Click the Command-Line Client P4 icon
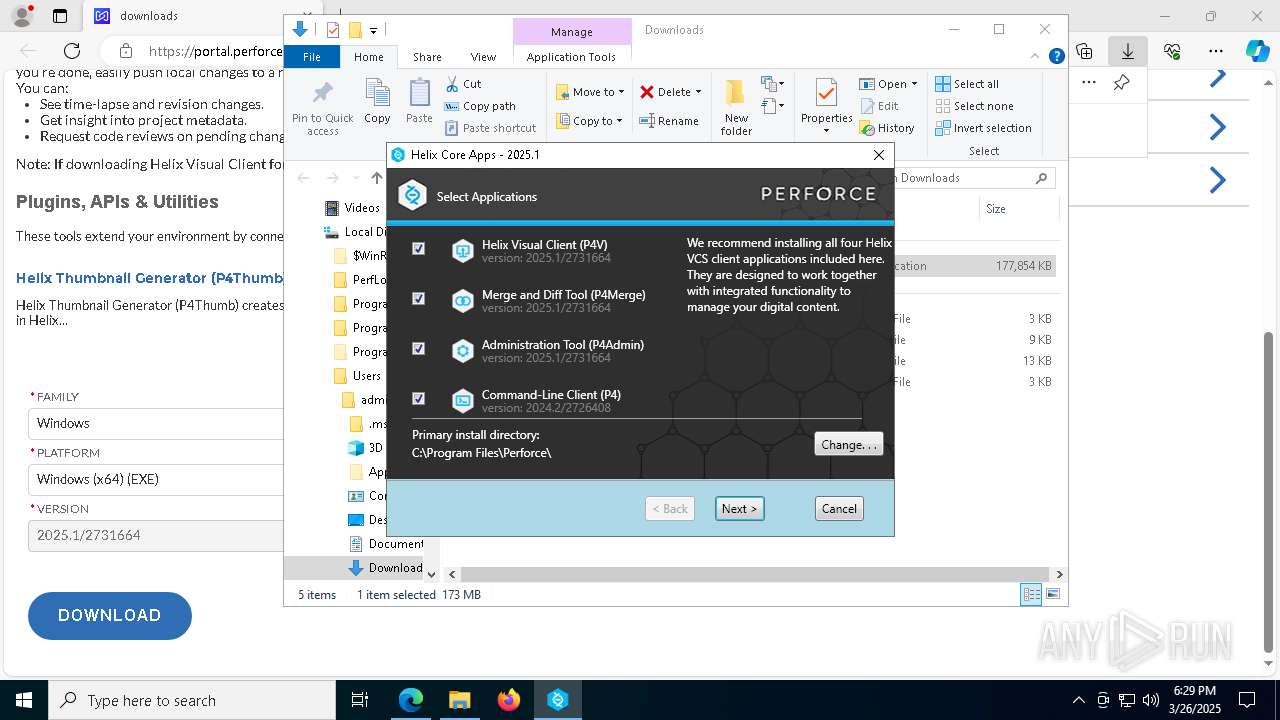Image resolution: width=1280 pixels, height=720 pixels. (462, 401)
